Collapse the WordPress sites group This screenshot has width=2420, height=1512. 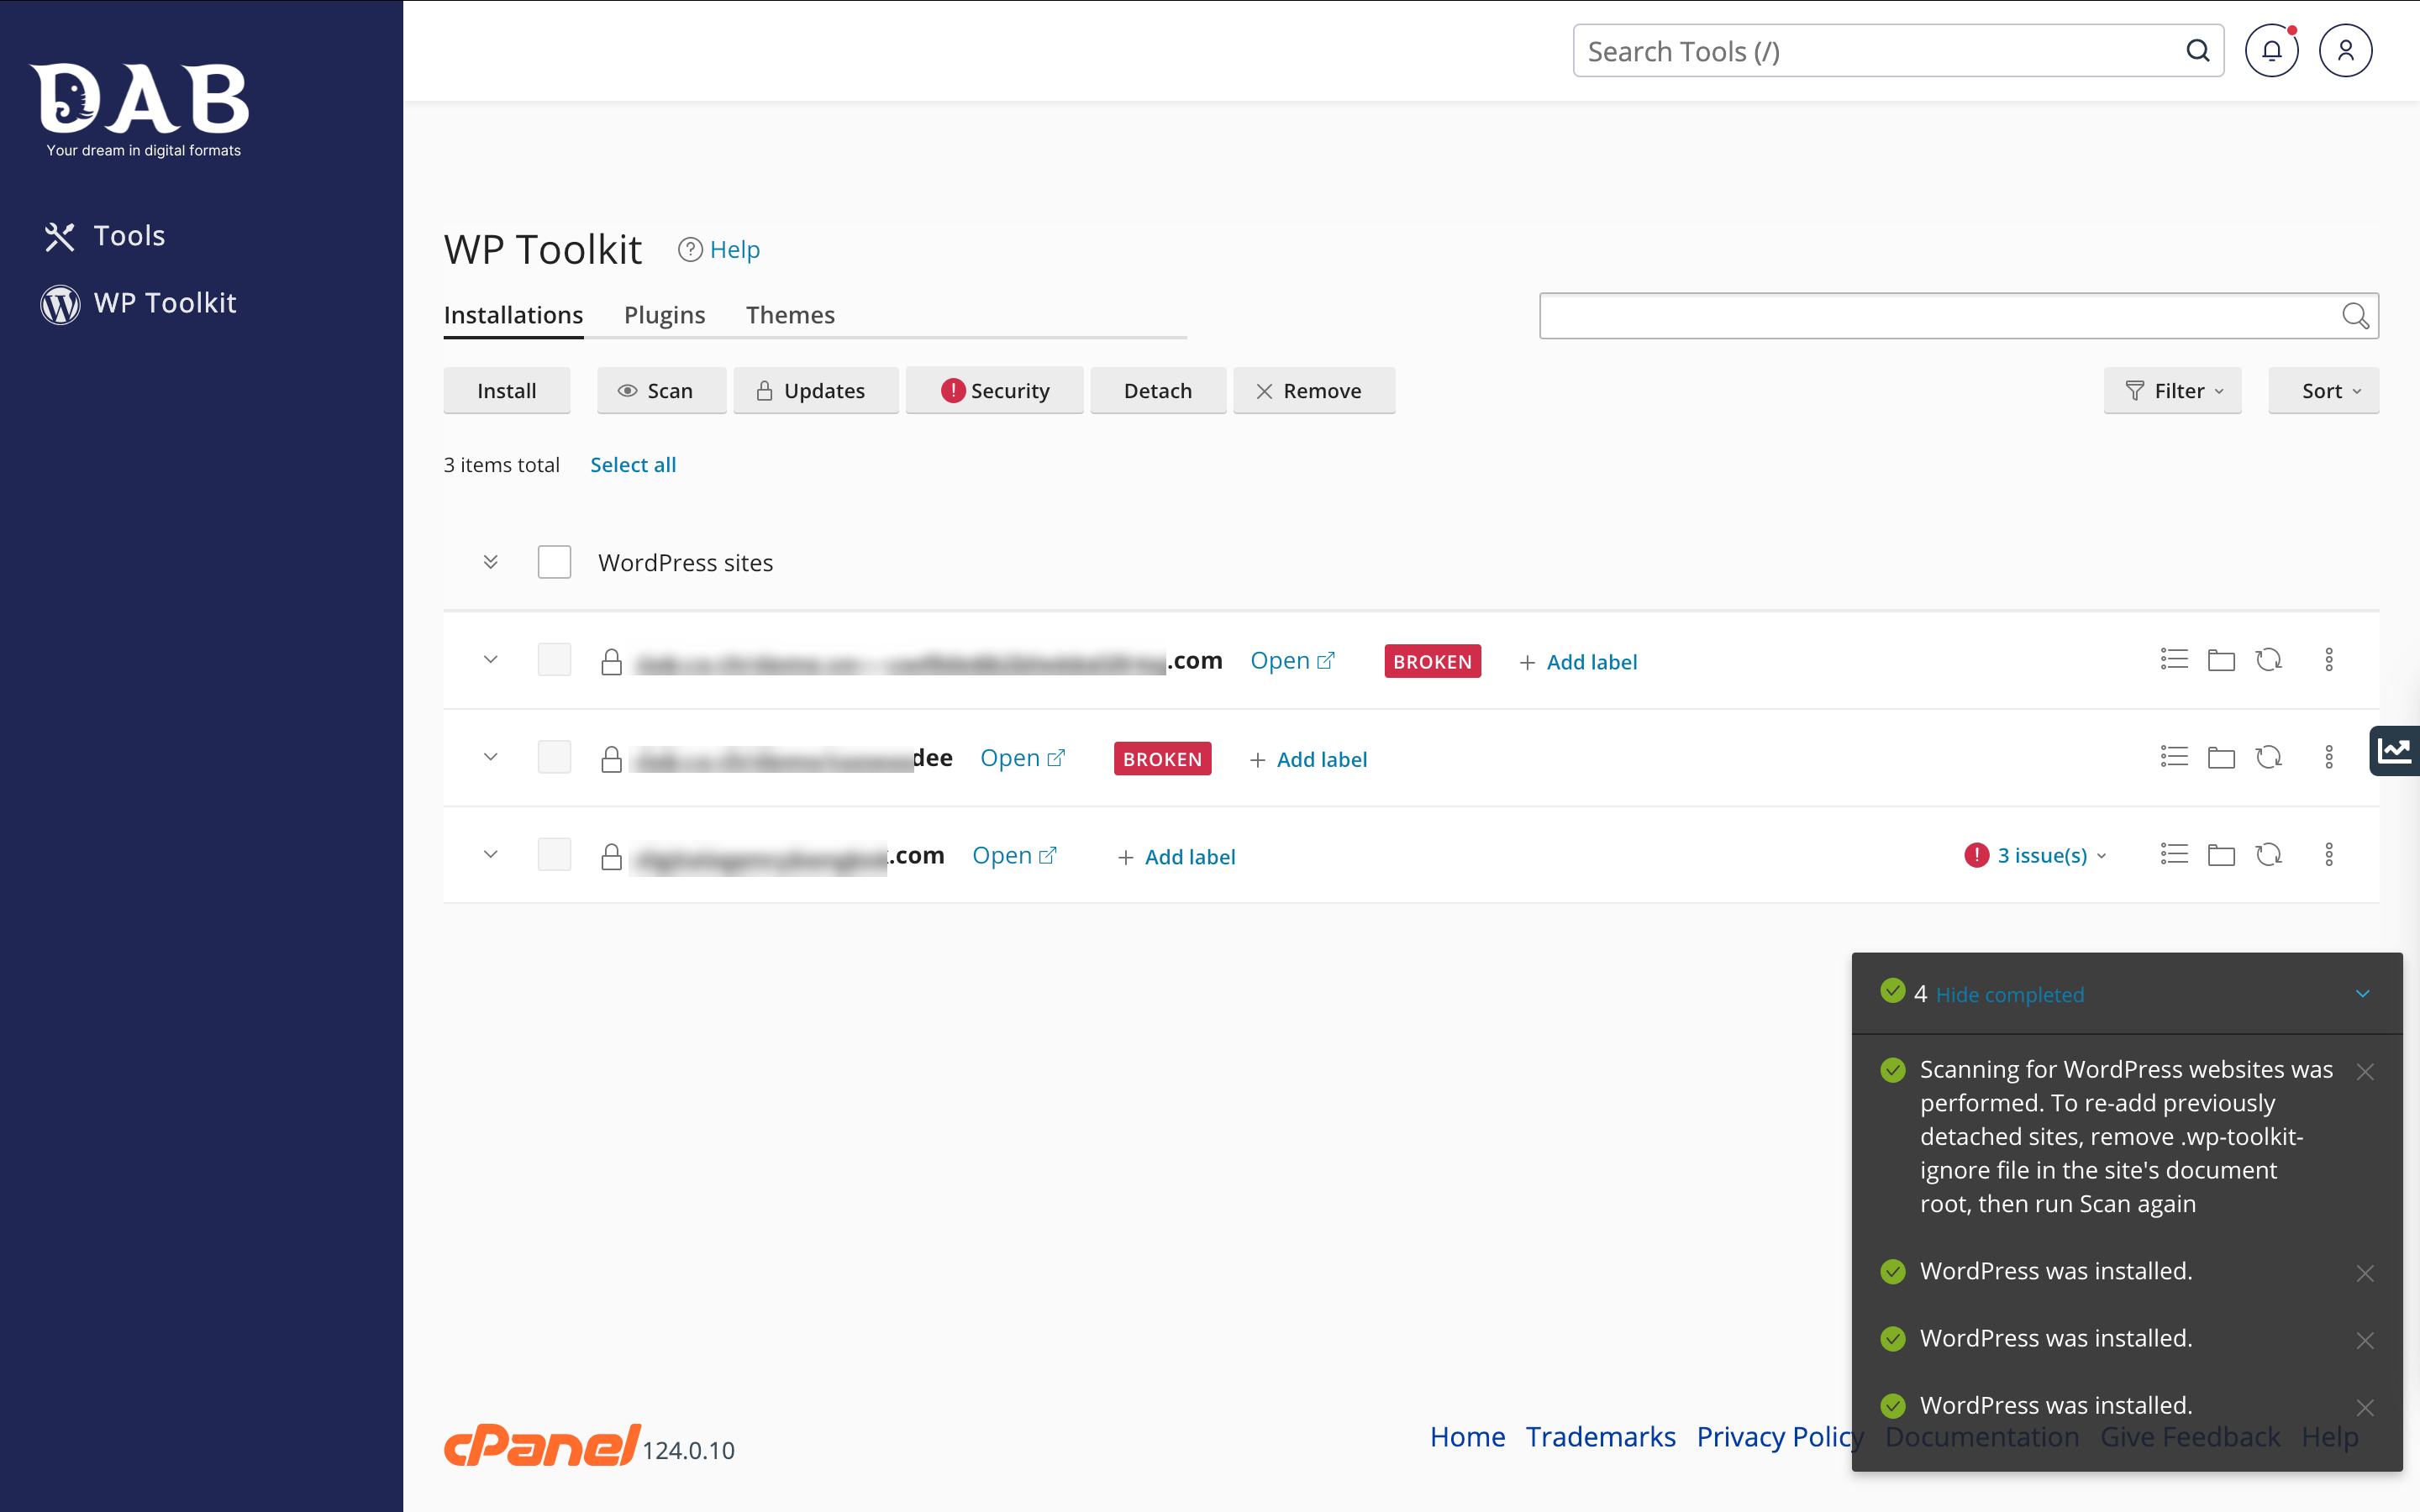tap(490, 561)
